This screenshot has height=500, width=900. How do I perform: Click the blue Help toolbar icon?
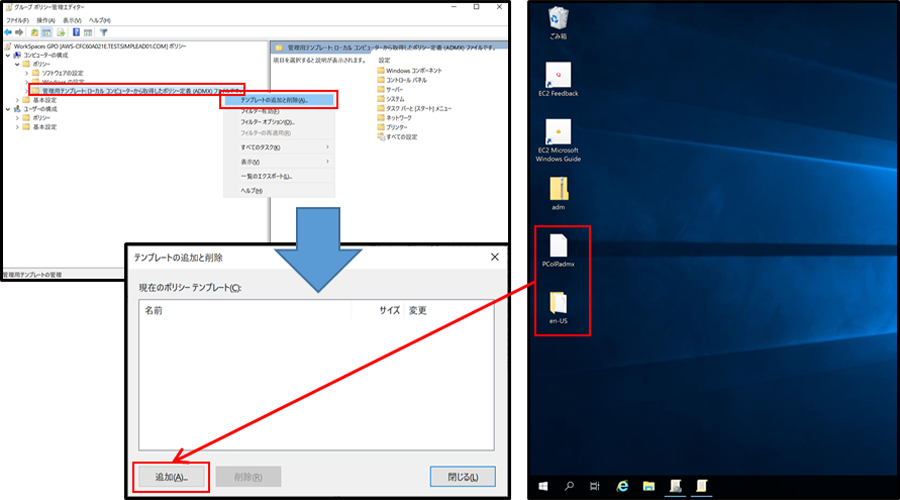click(x=76, y=33)
